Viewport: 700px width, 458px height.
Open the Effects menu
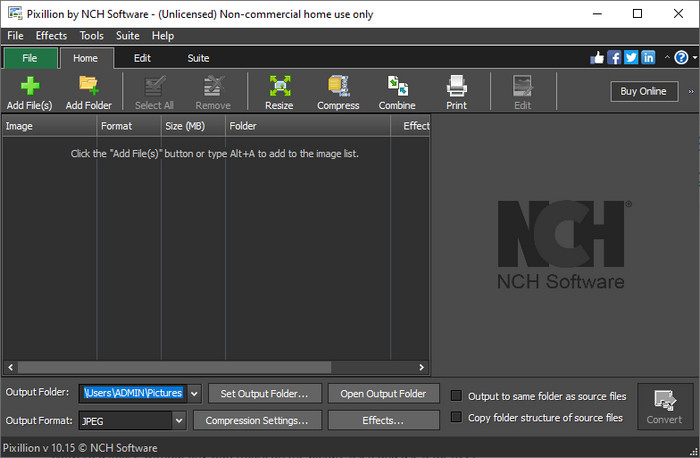click(x=51, y=36)
